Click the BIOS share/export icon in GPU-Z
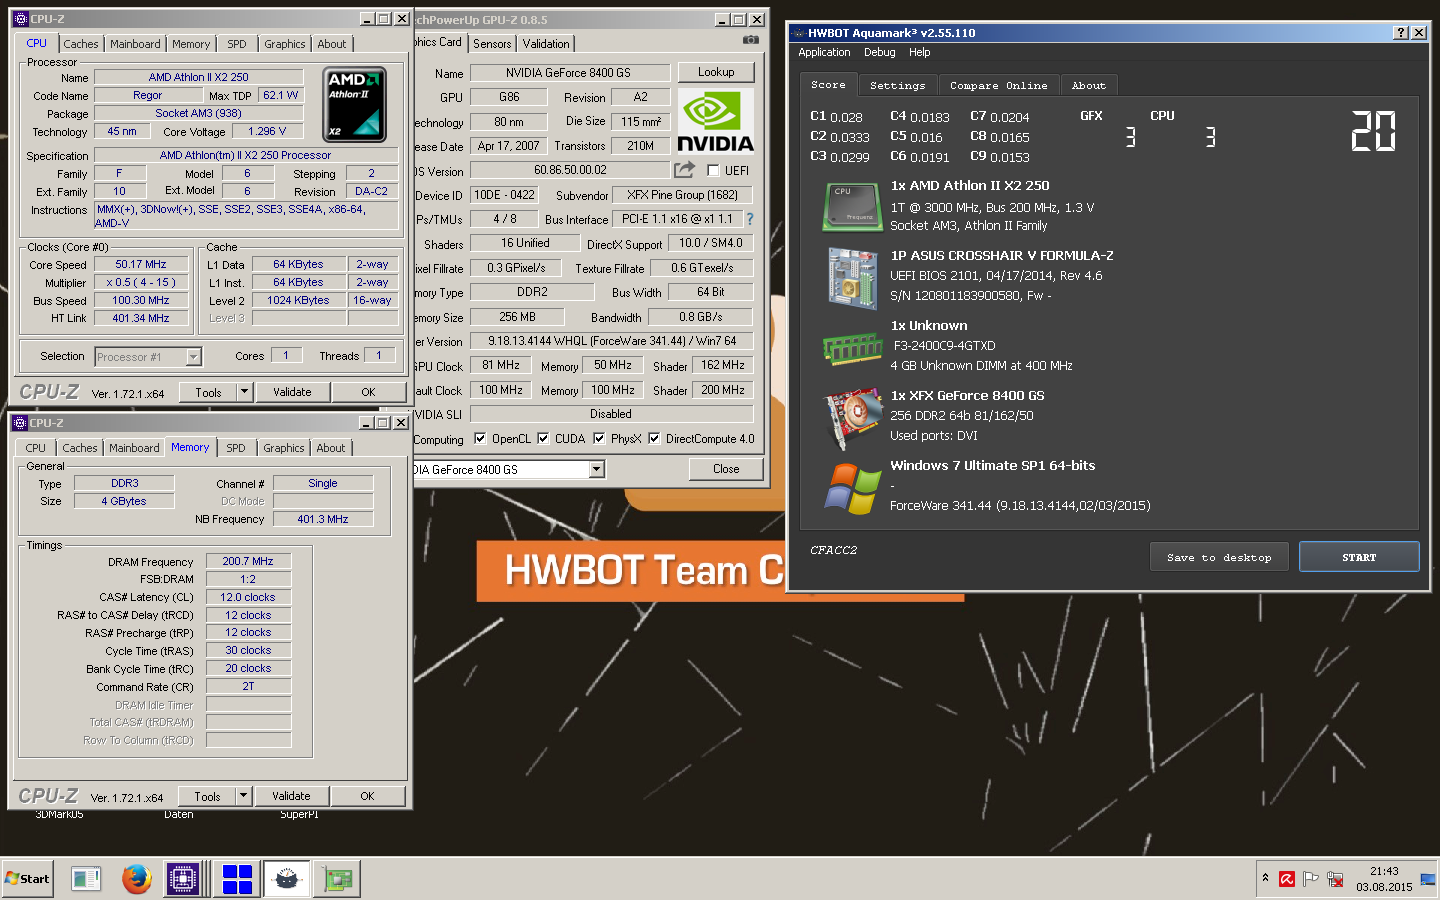 [x=684, y=170]
